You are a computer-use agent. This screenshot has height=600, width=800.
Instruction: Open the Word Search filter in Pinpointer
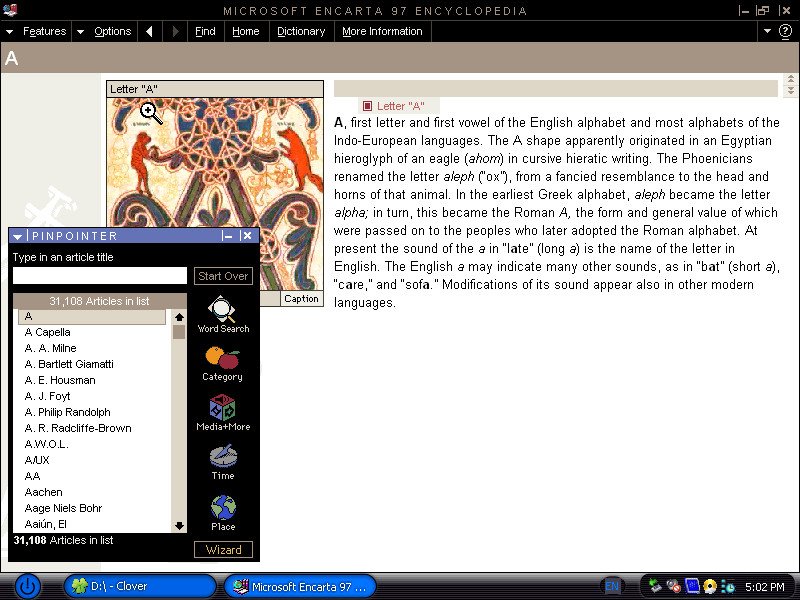[223, 315]
